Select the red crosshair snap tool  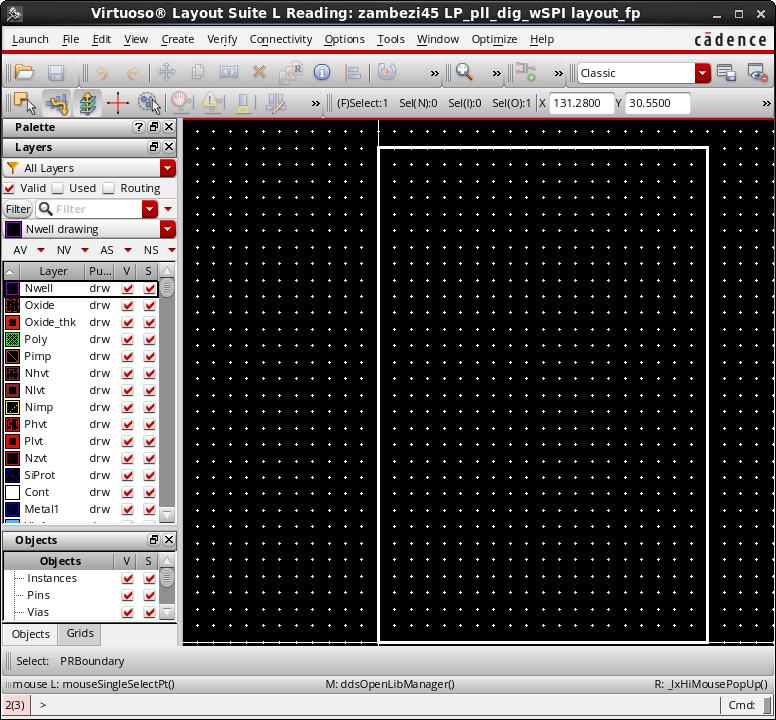click(x=118, y=103)
